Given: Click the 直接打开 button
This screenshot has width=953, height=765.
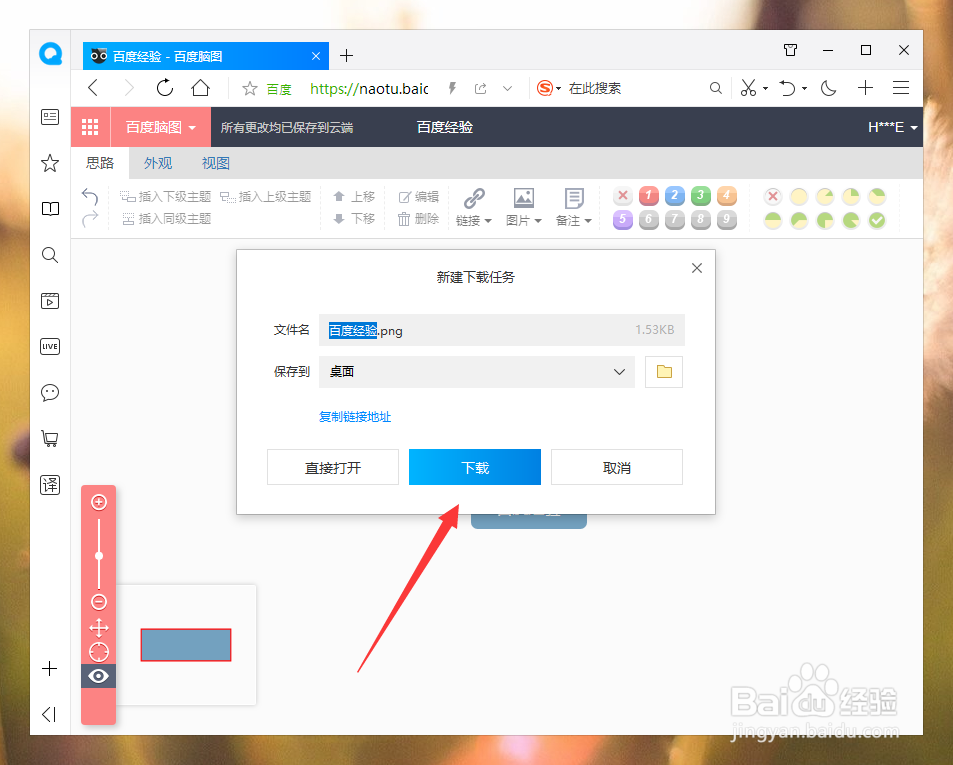Looking at the screenshot, I should [333, 467].
